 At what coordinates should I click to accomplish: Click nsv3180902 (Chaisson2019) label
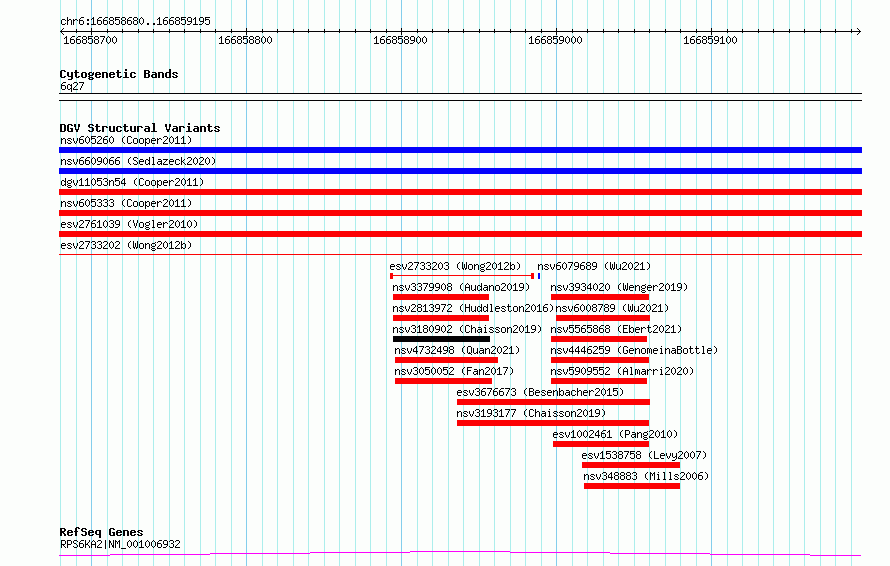pyautogui.click(x=467, y=329)
